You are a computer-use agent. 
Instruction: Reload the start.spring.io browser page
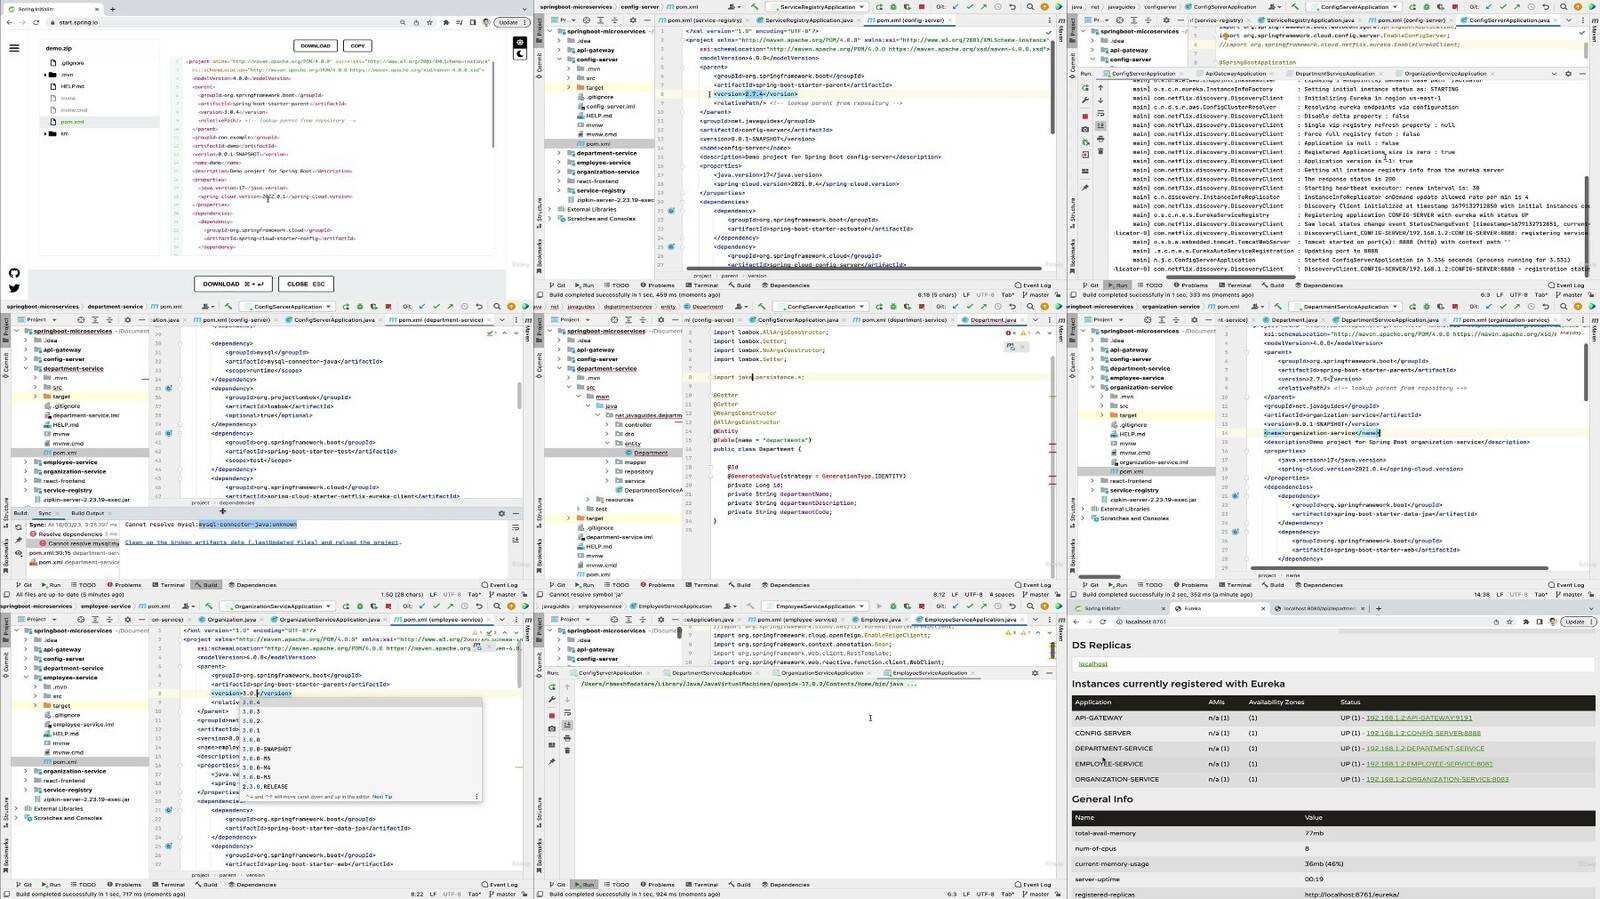36,22
